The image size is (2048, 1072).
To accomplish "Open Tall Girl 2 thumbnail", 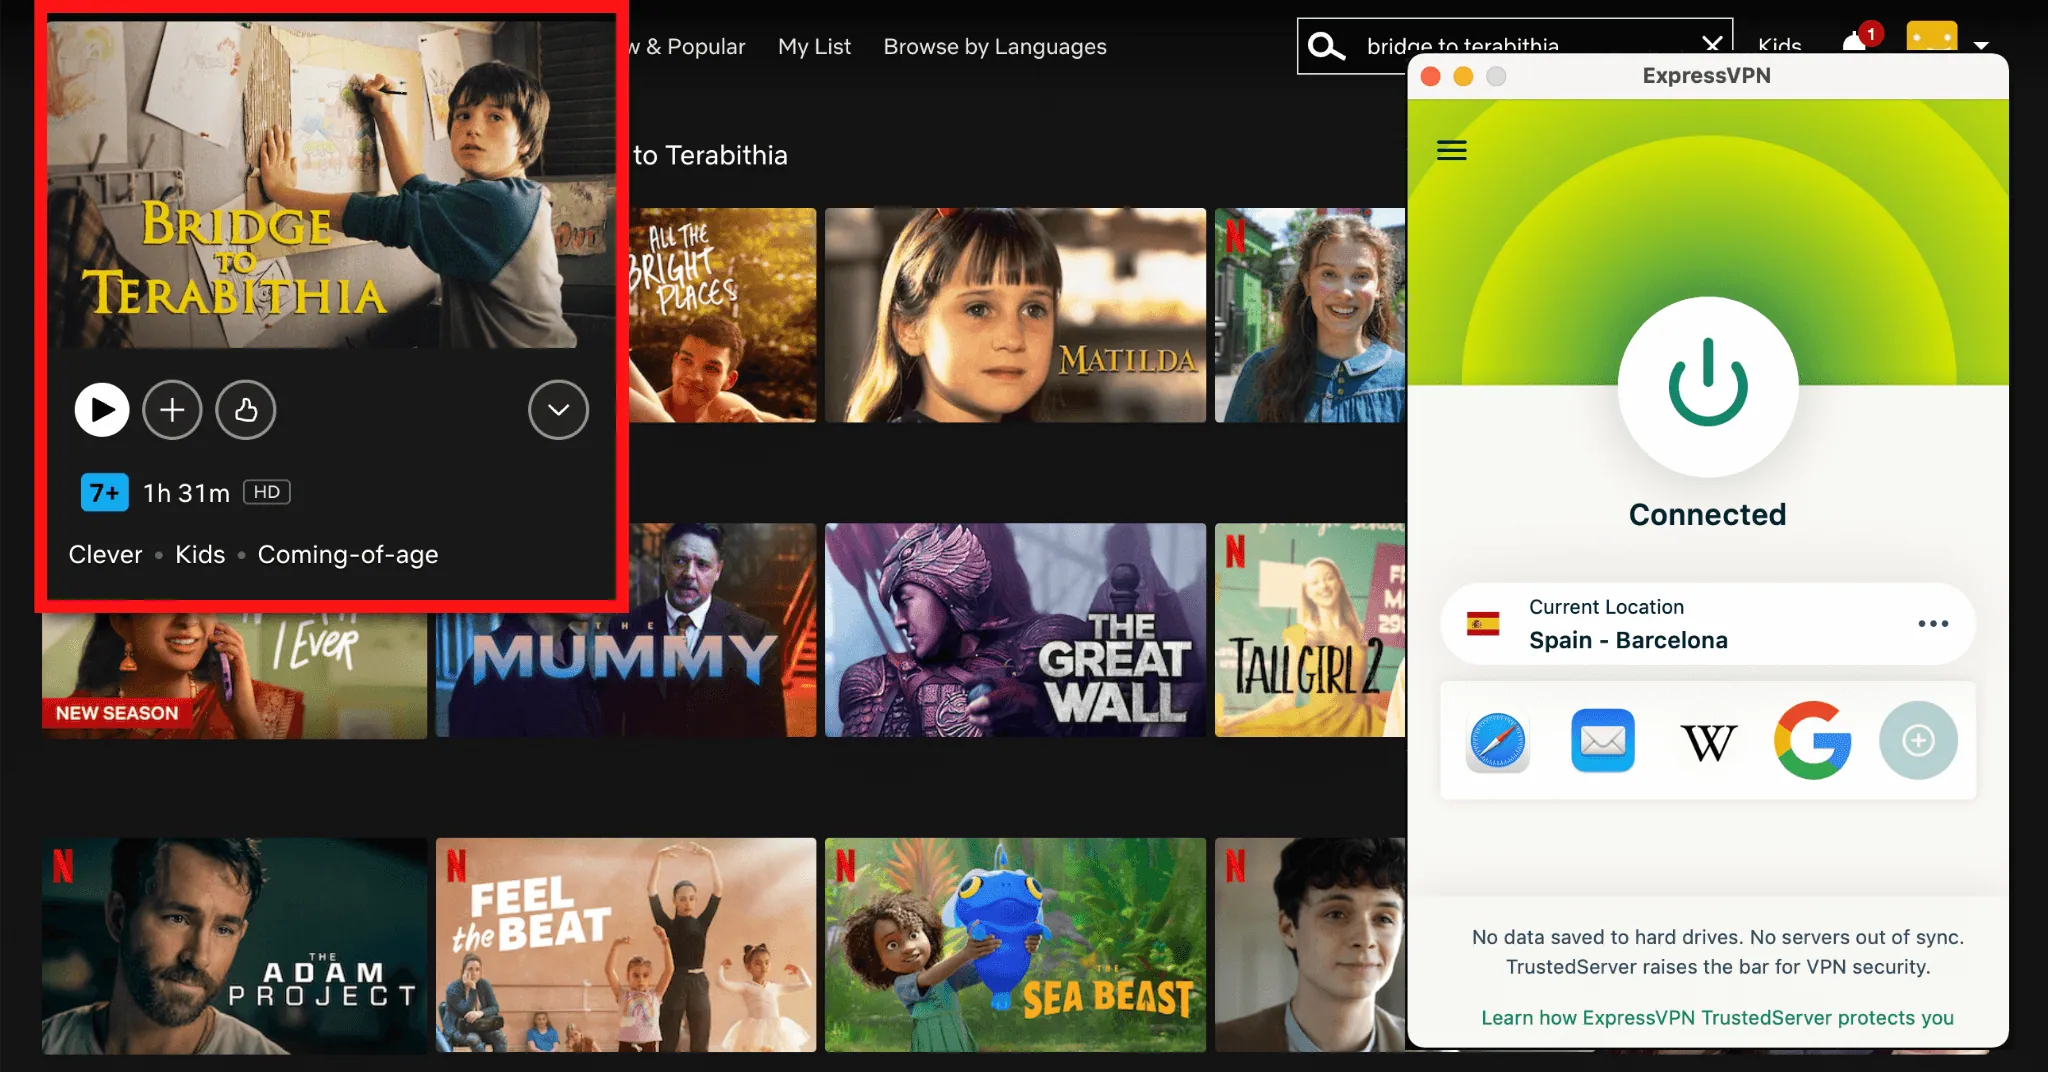I will (1310, 630).
